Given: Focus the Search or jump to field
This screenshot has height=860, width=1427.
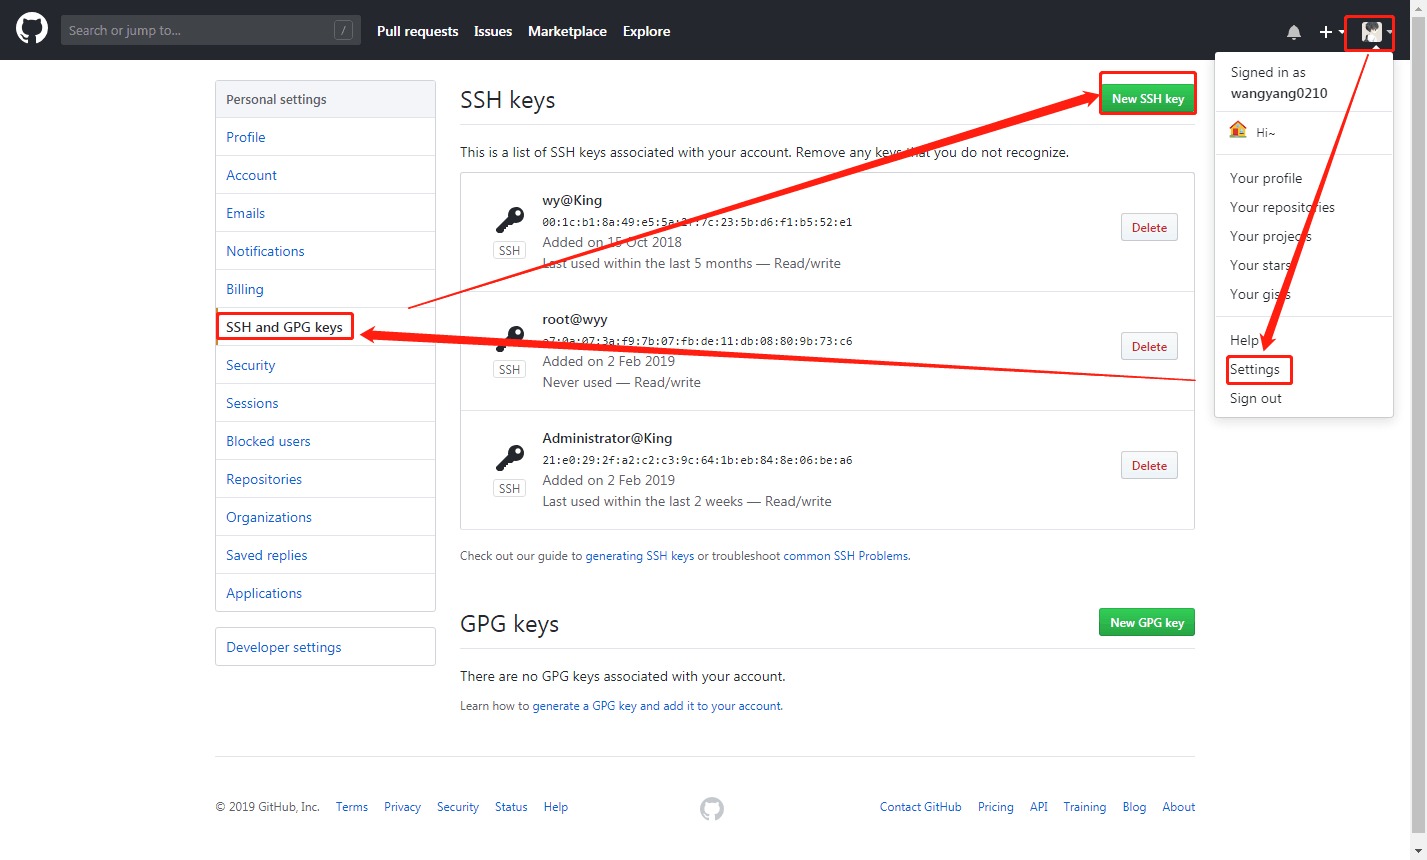Looking at the screenshot, I should pyautogui.click(x=210, y=30).
